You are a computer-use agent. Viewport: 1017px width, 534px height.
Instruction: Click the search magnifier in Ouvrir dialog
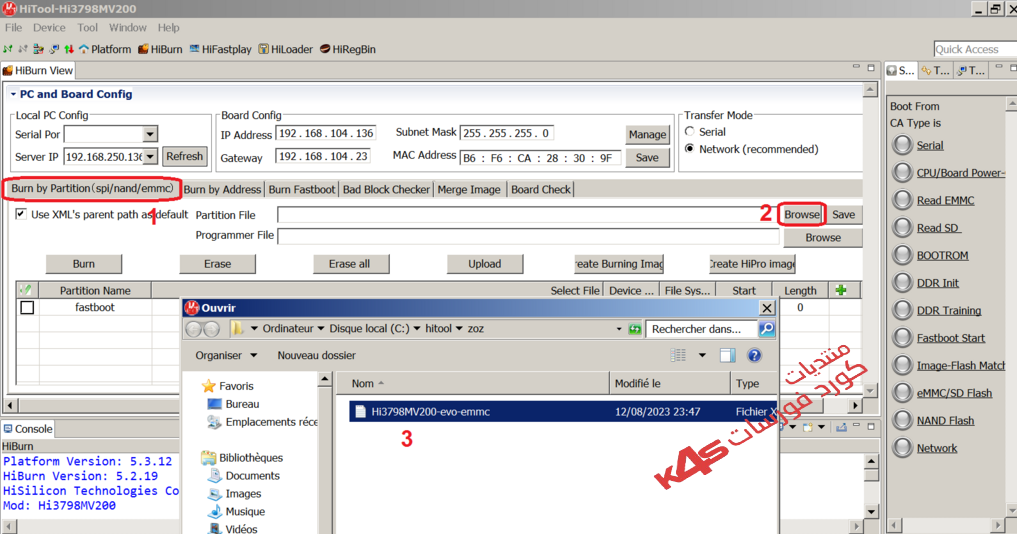[767, 329]
